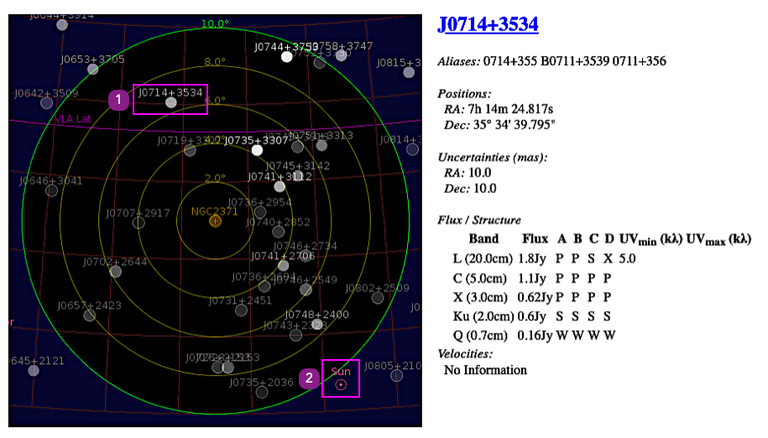This screenshot has height=438, width=768.
Task: Select calibrator J0735+3307 on sky map
Action: point(257,149)
